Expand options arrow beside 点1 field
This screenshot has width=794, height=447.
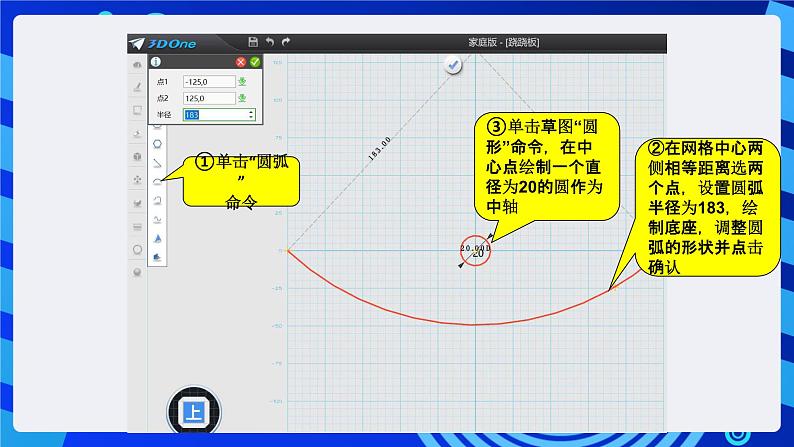tap(243, 81)
